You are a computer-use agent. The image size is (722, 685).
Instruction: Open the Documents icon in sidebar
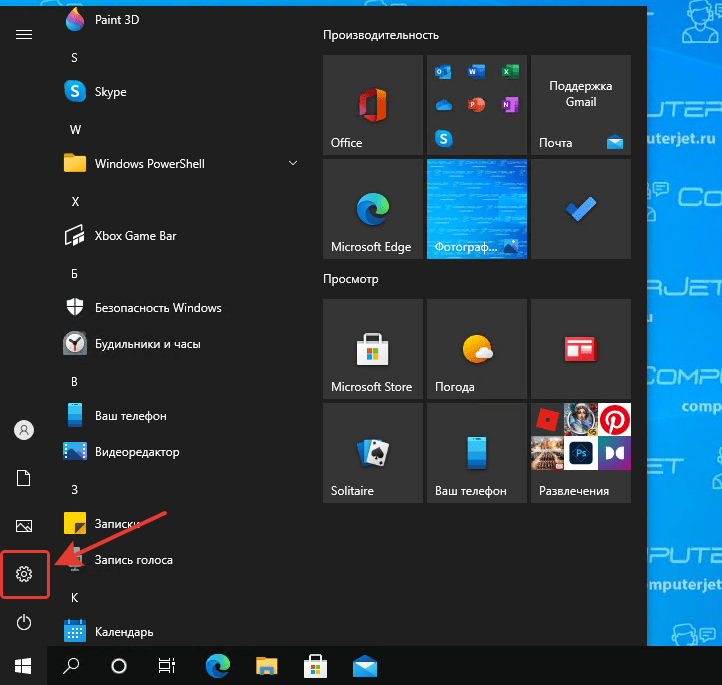coord(25,478)
